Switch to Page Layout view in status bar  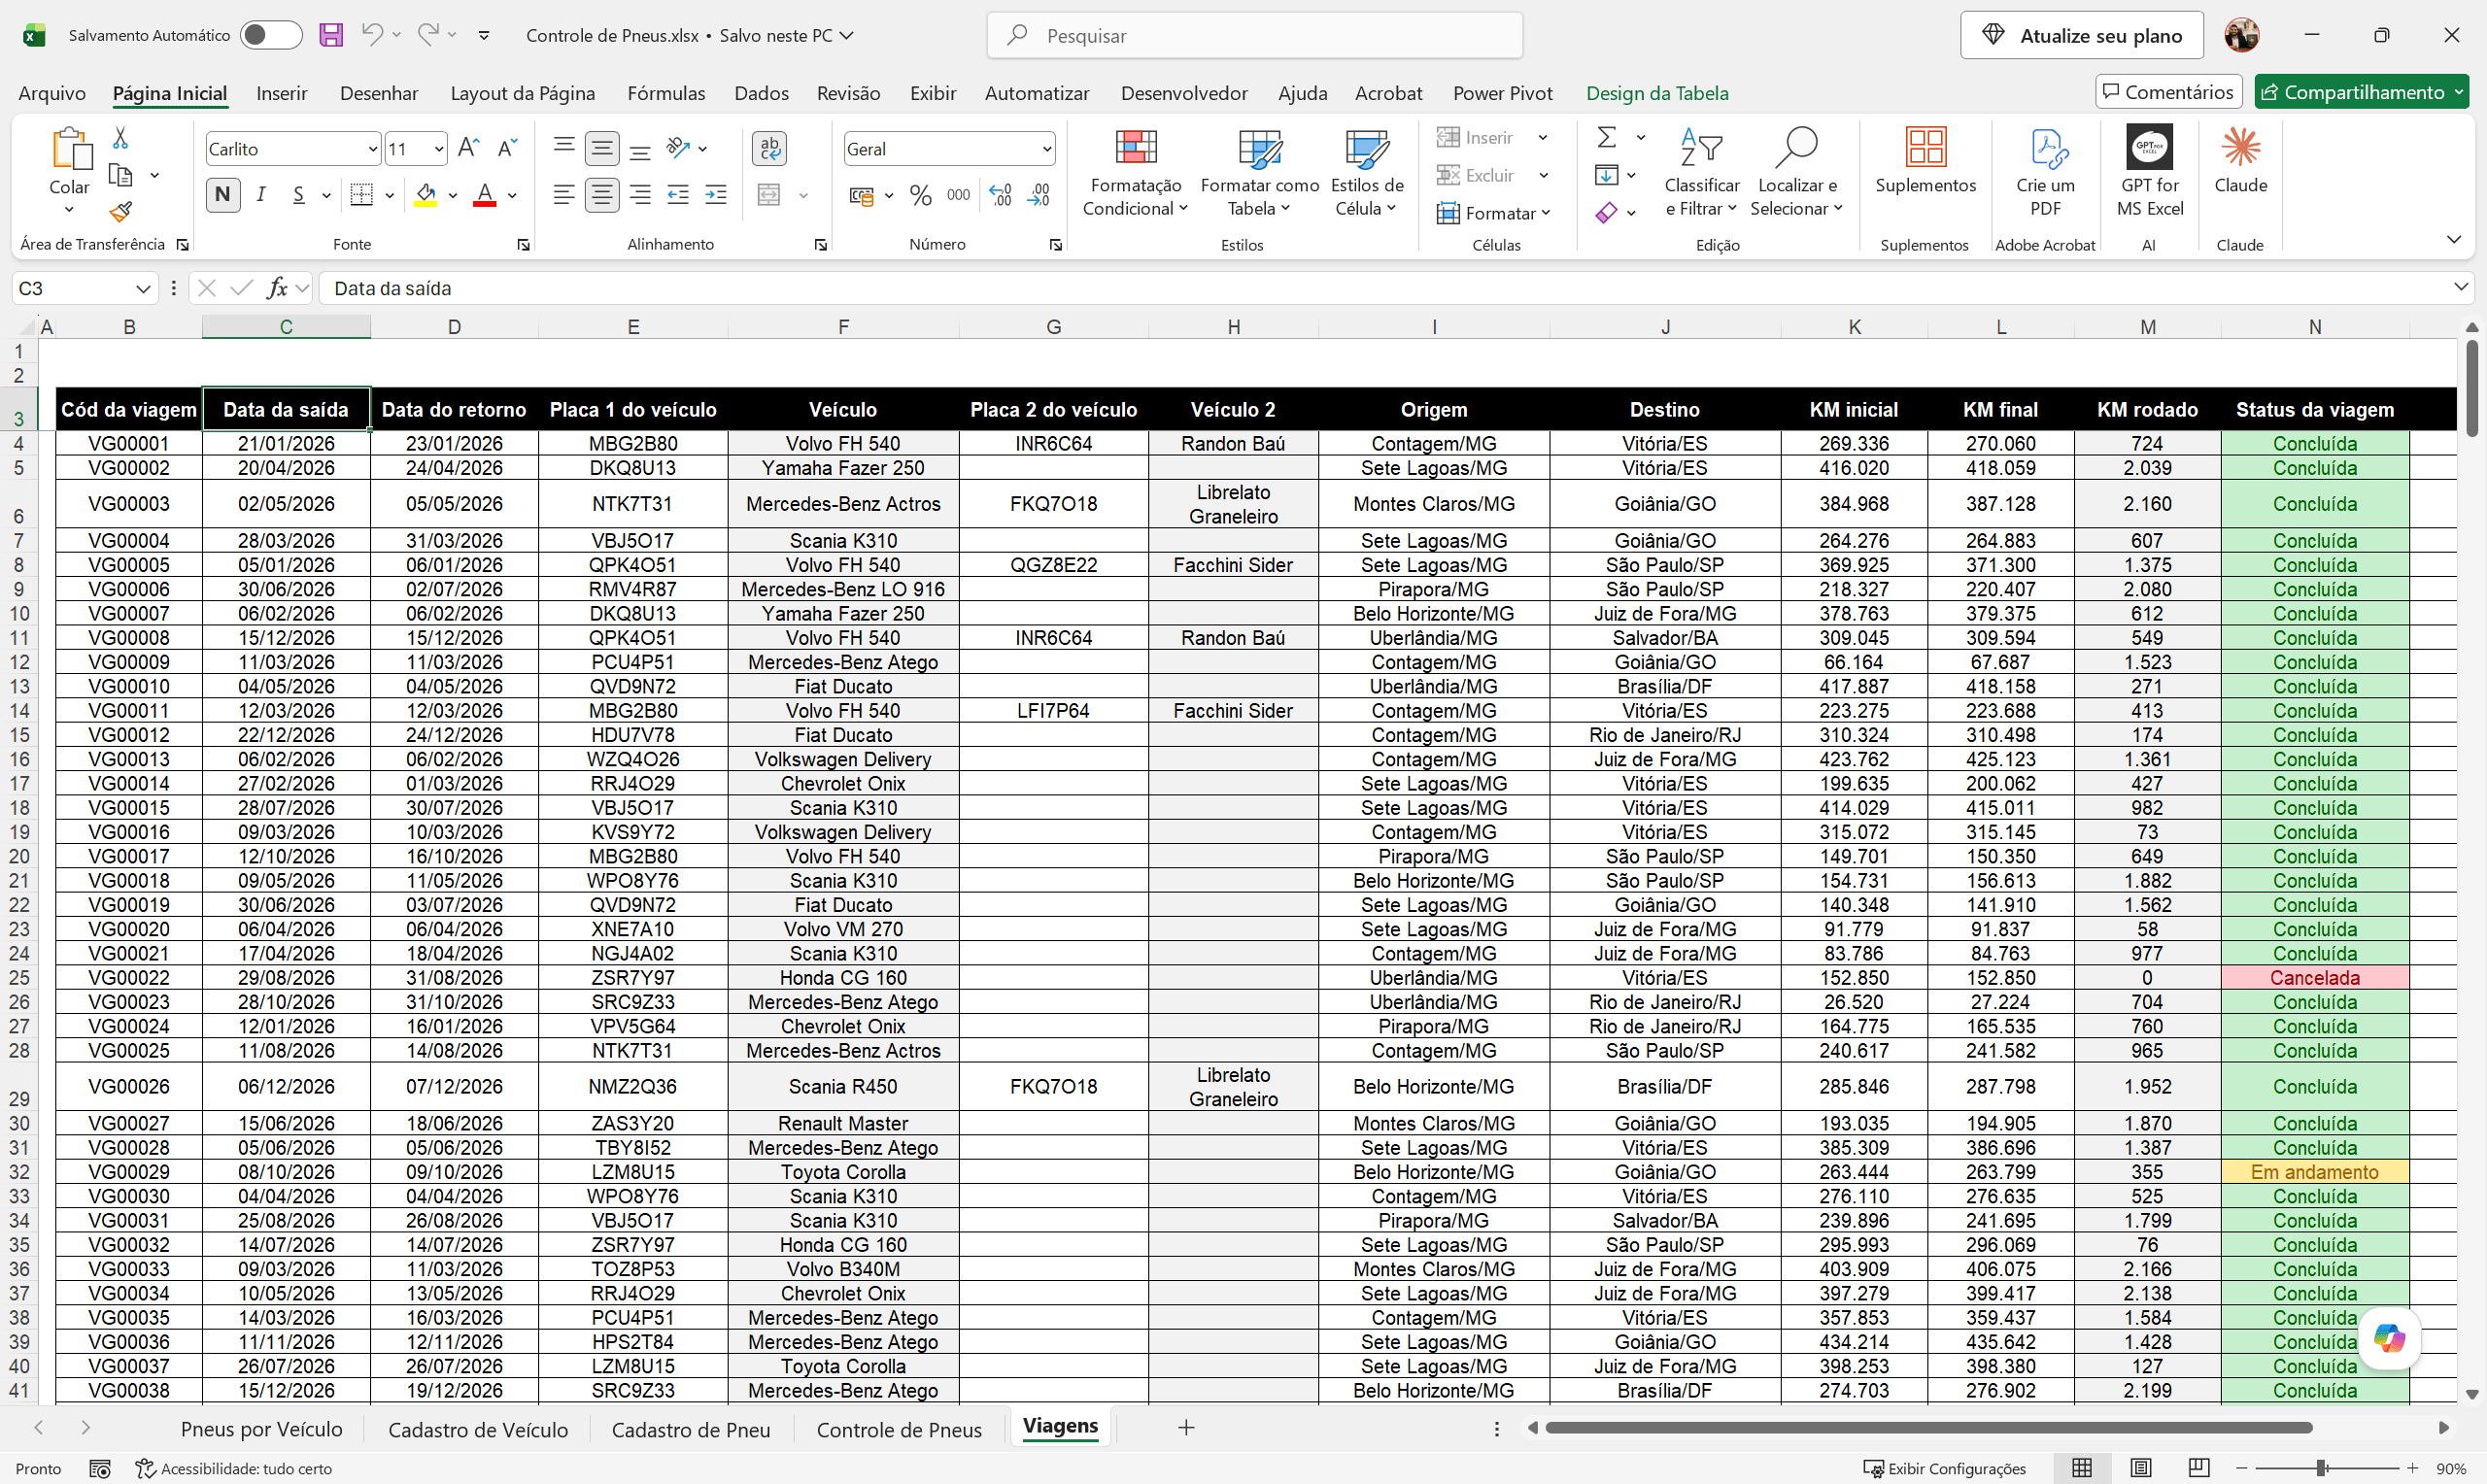click(x=2140, y=1468)
